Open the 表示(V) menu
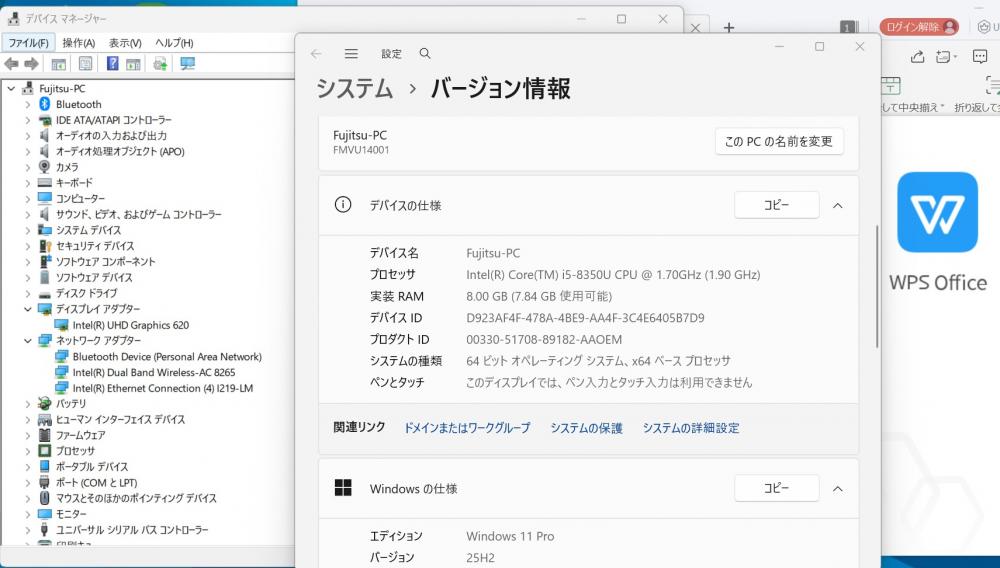 coord(125,43)
